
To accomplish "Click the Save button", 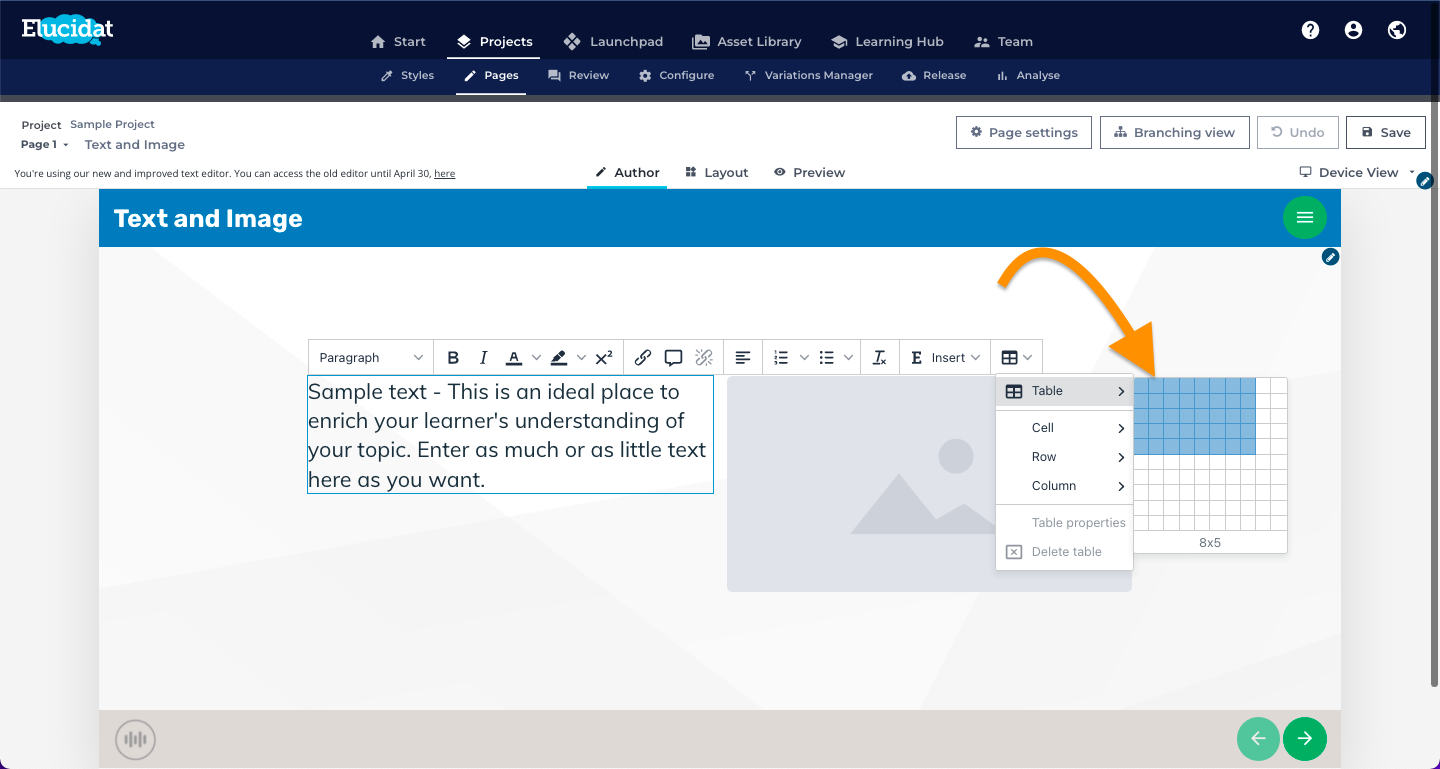I will (1385, 132).
